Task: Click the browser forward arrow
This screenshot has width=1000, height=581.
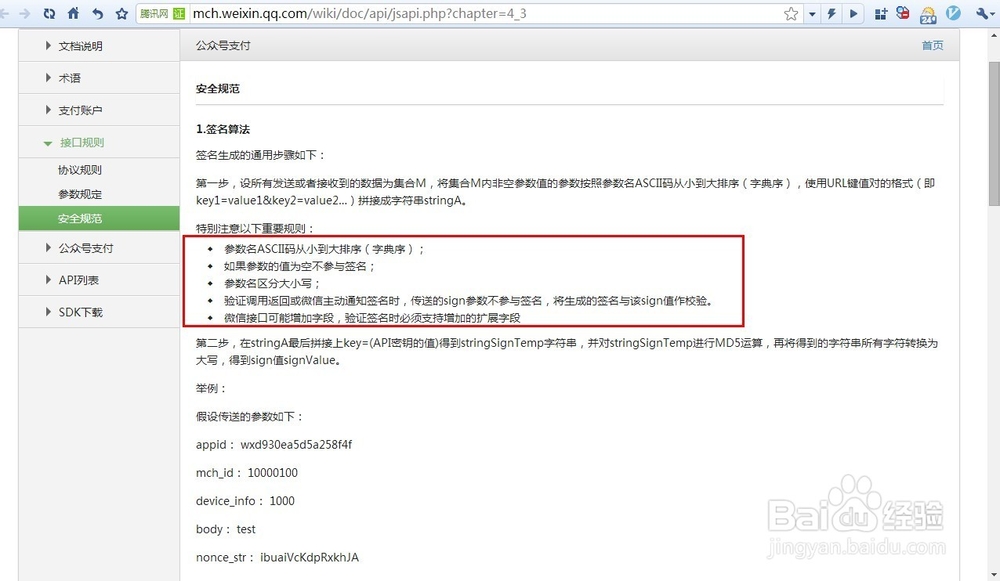Action: click(x=24, y=13)
